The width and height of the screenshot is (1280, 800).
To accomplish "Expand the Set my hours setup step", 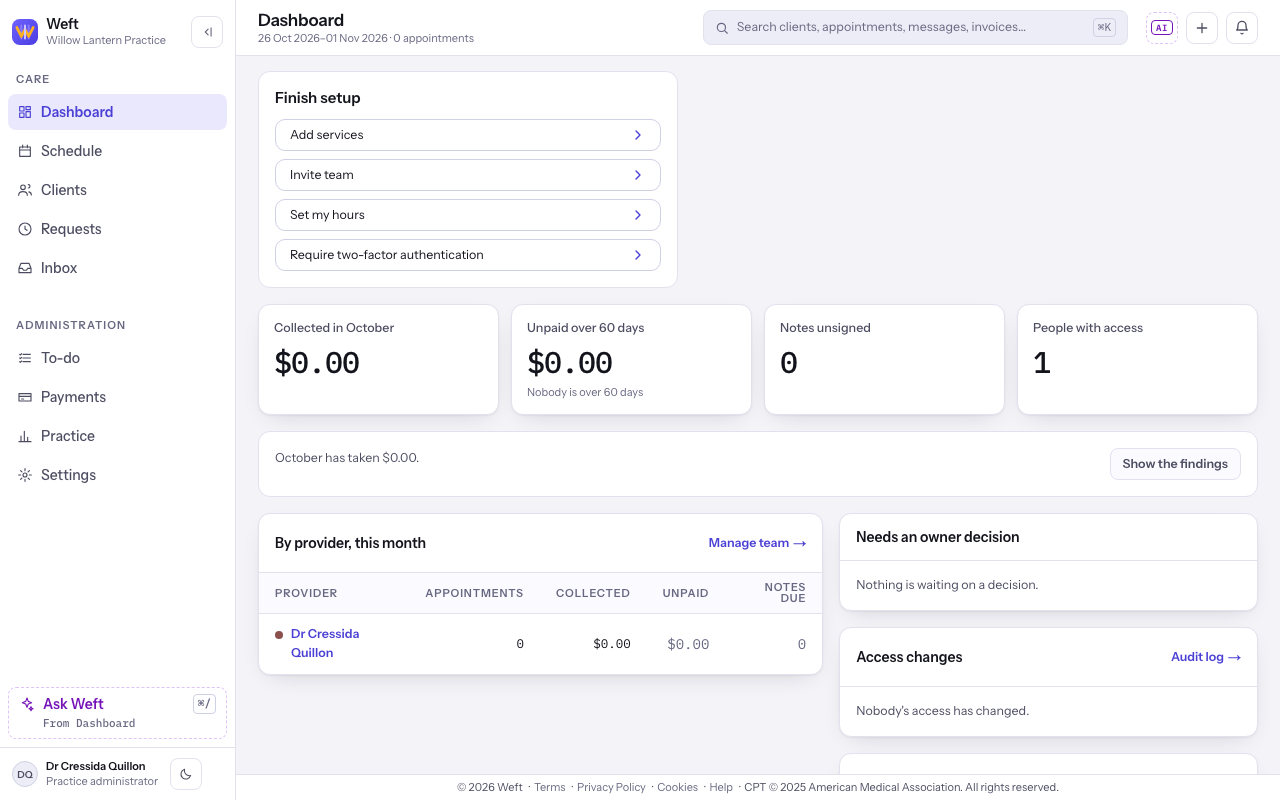I will 468,215.
